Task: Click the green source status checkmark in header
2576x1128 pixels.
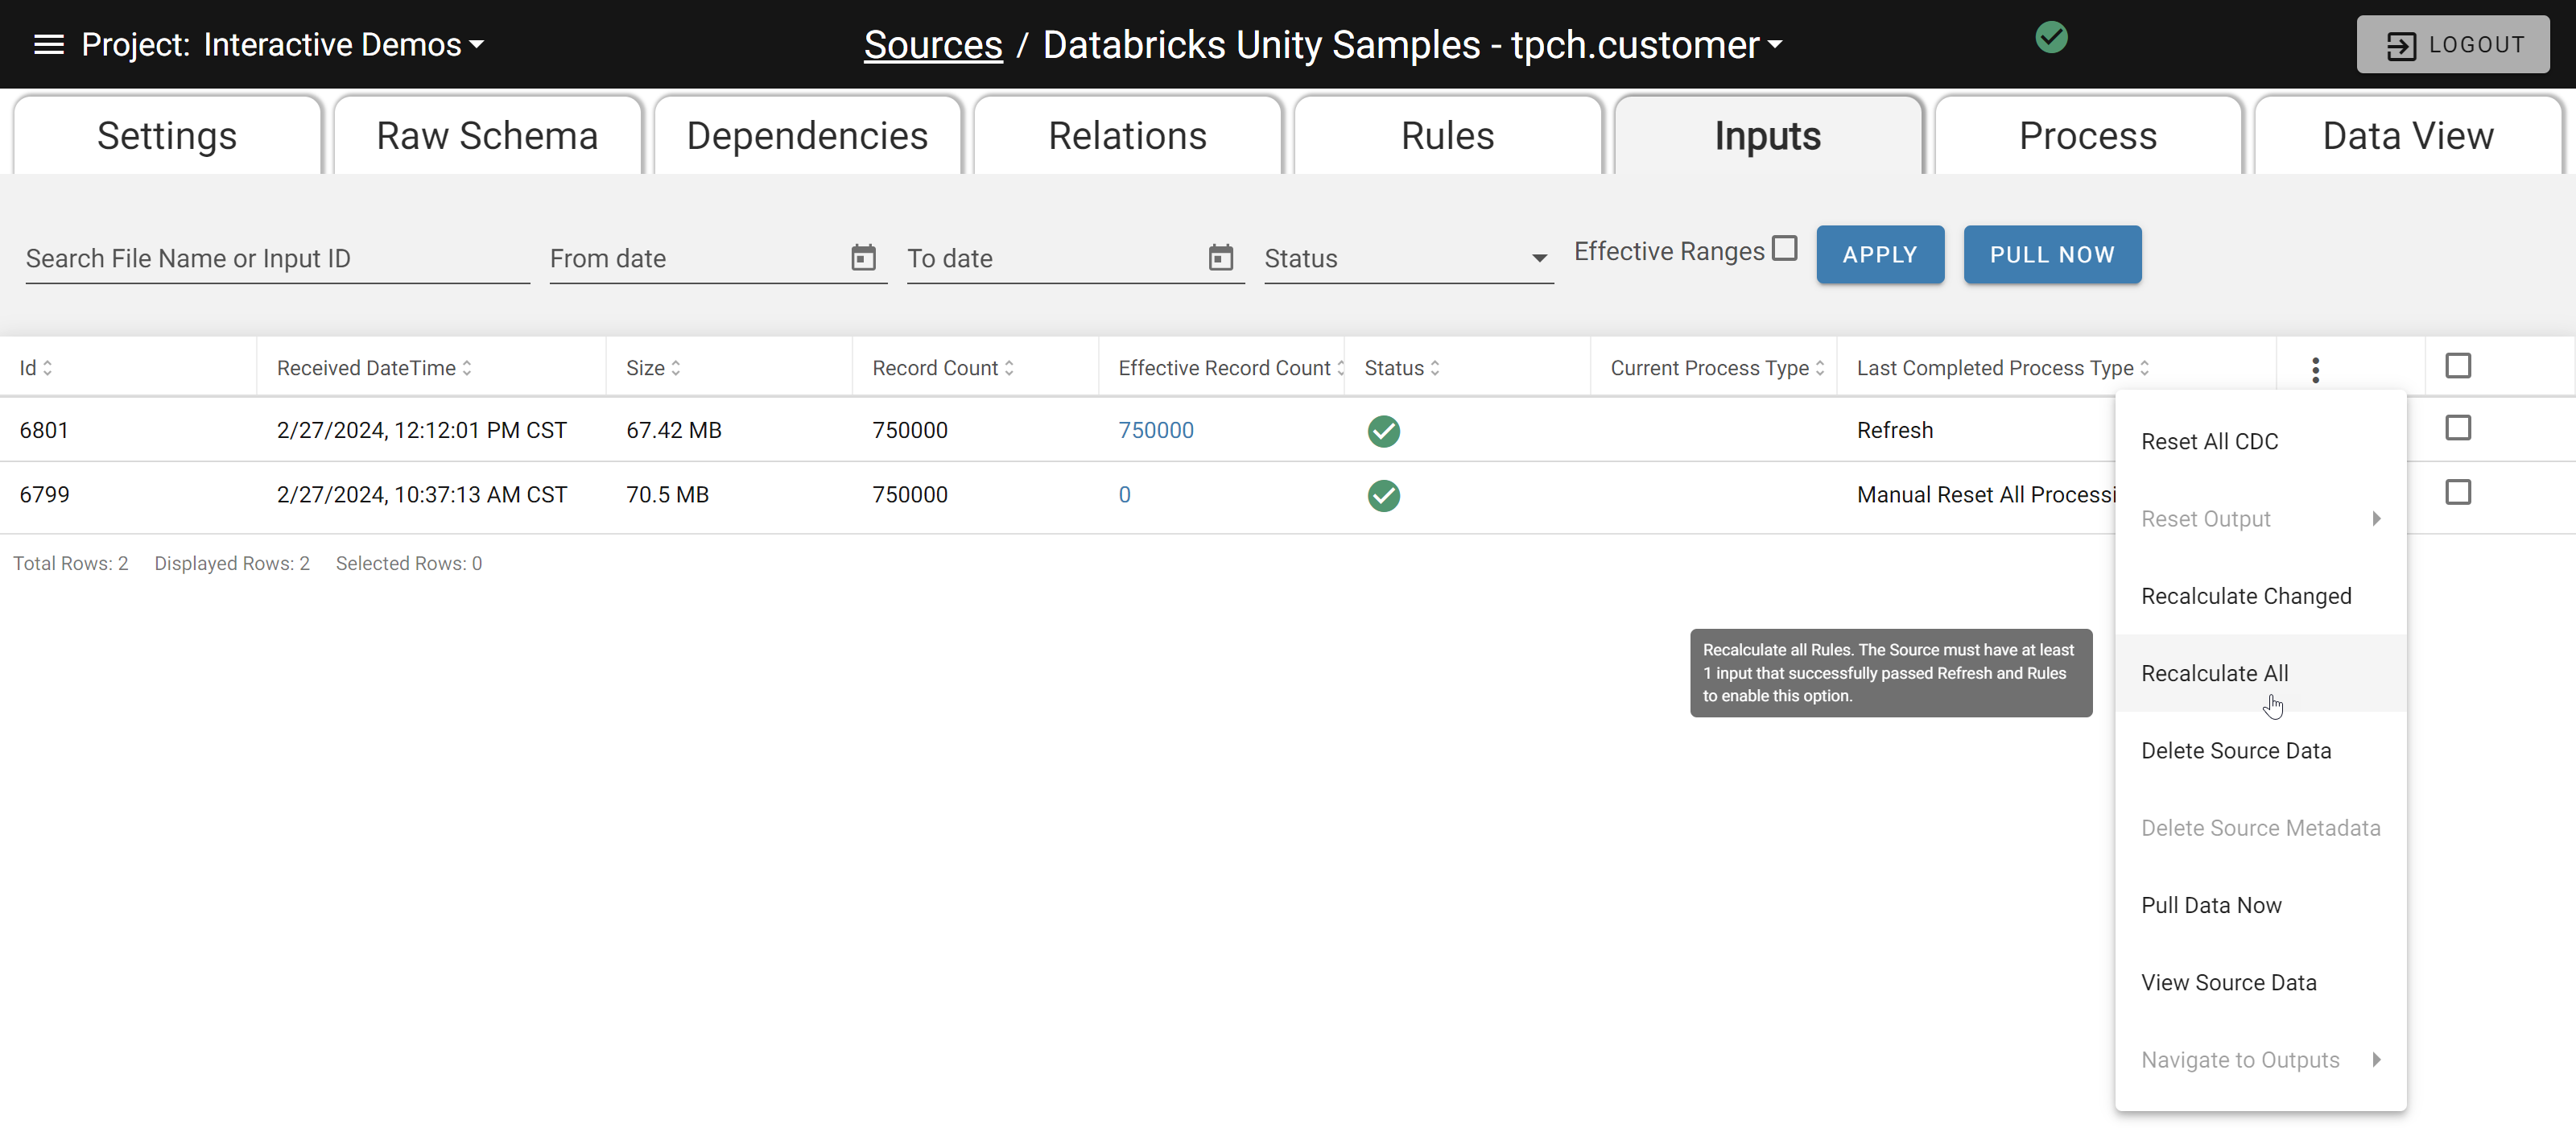Action: [2051, 37]
